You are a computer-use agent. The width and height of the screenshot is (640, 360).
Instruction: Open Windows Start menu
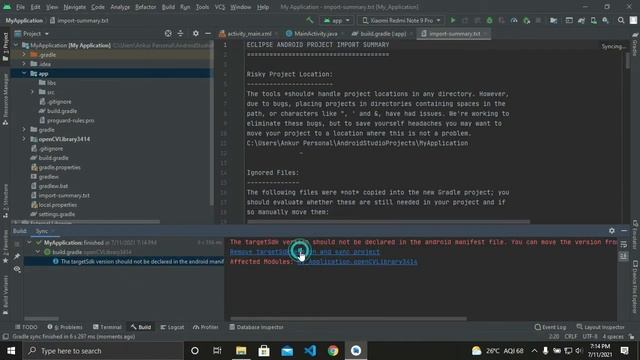coord(11,351)
